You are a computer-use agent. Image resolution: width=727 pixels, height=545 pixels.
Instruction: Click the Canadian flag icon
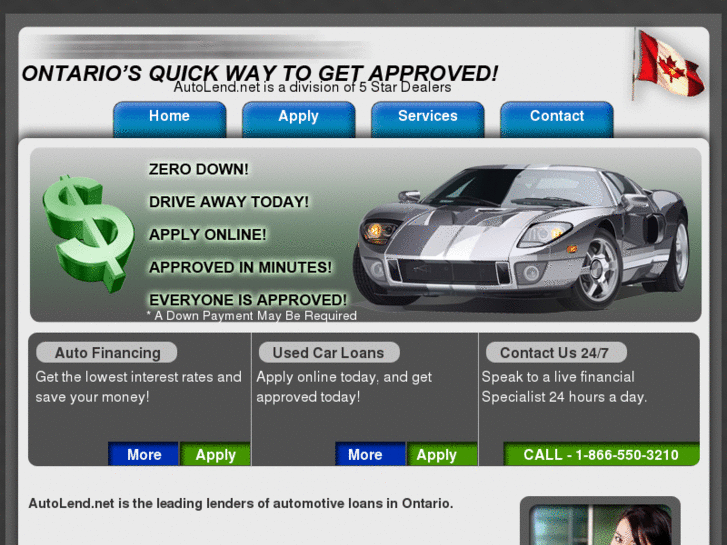point(668,64)
